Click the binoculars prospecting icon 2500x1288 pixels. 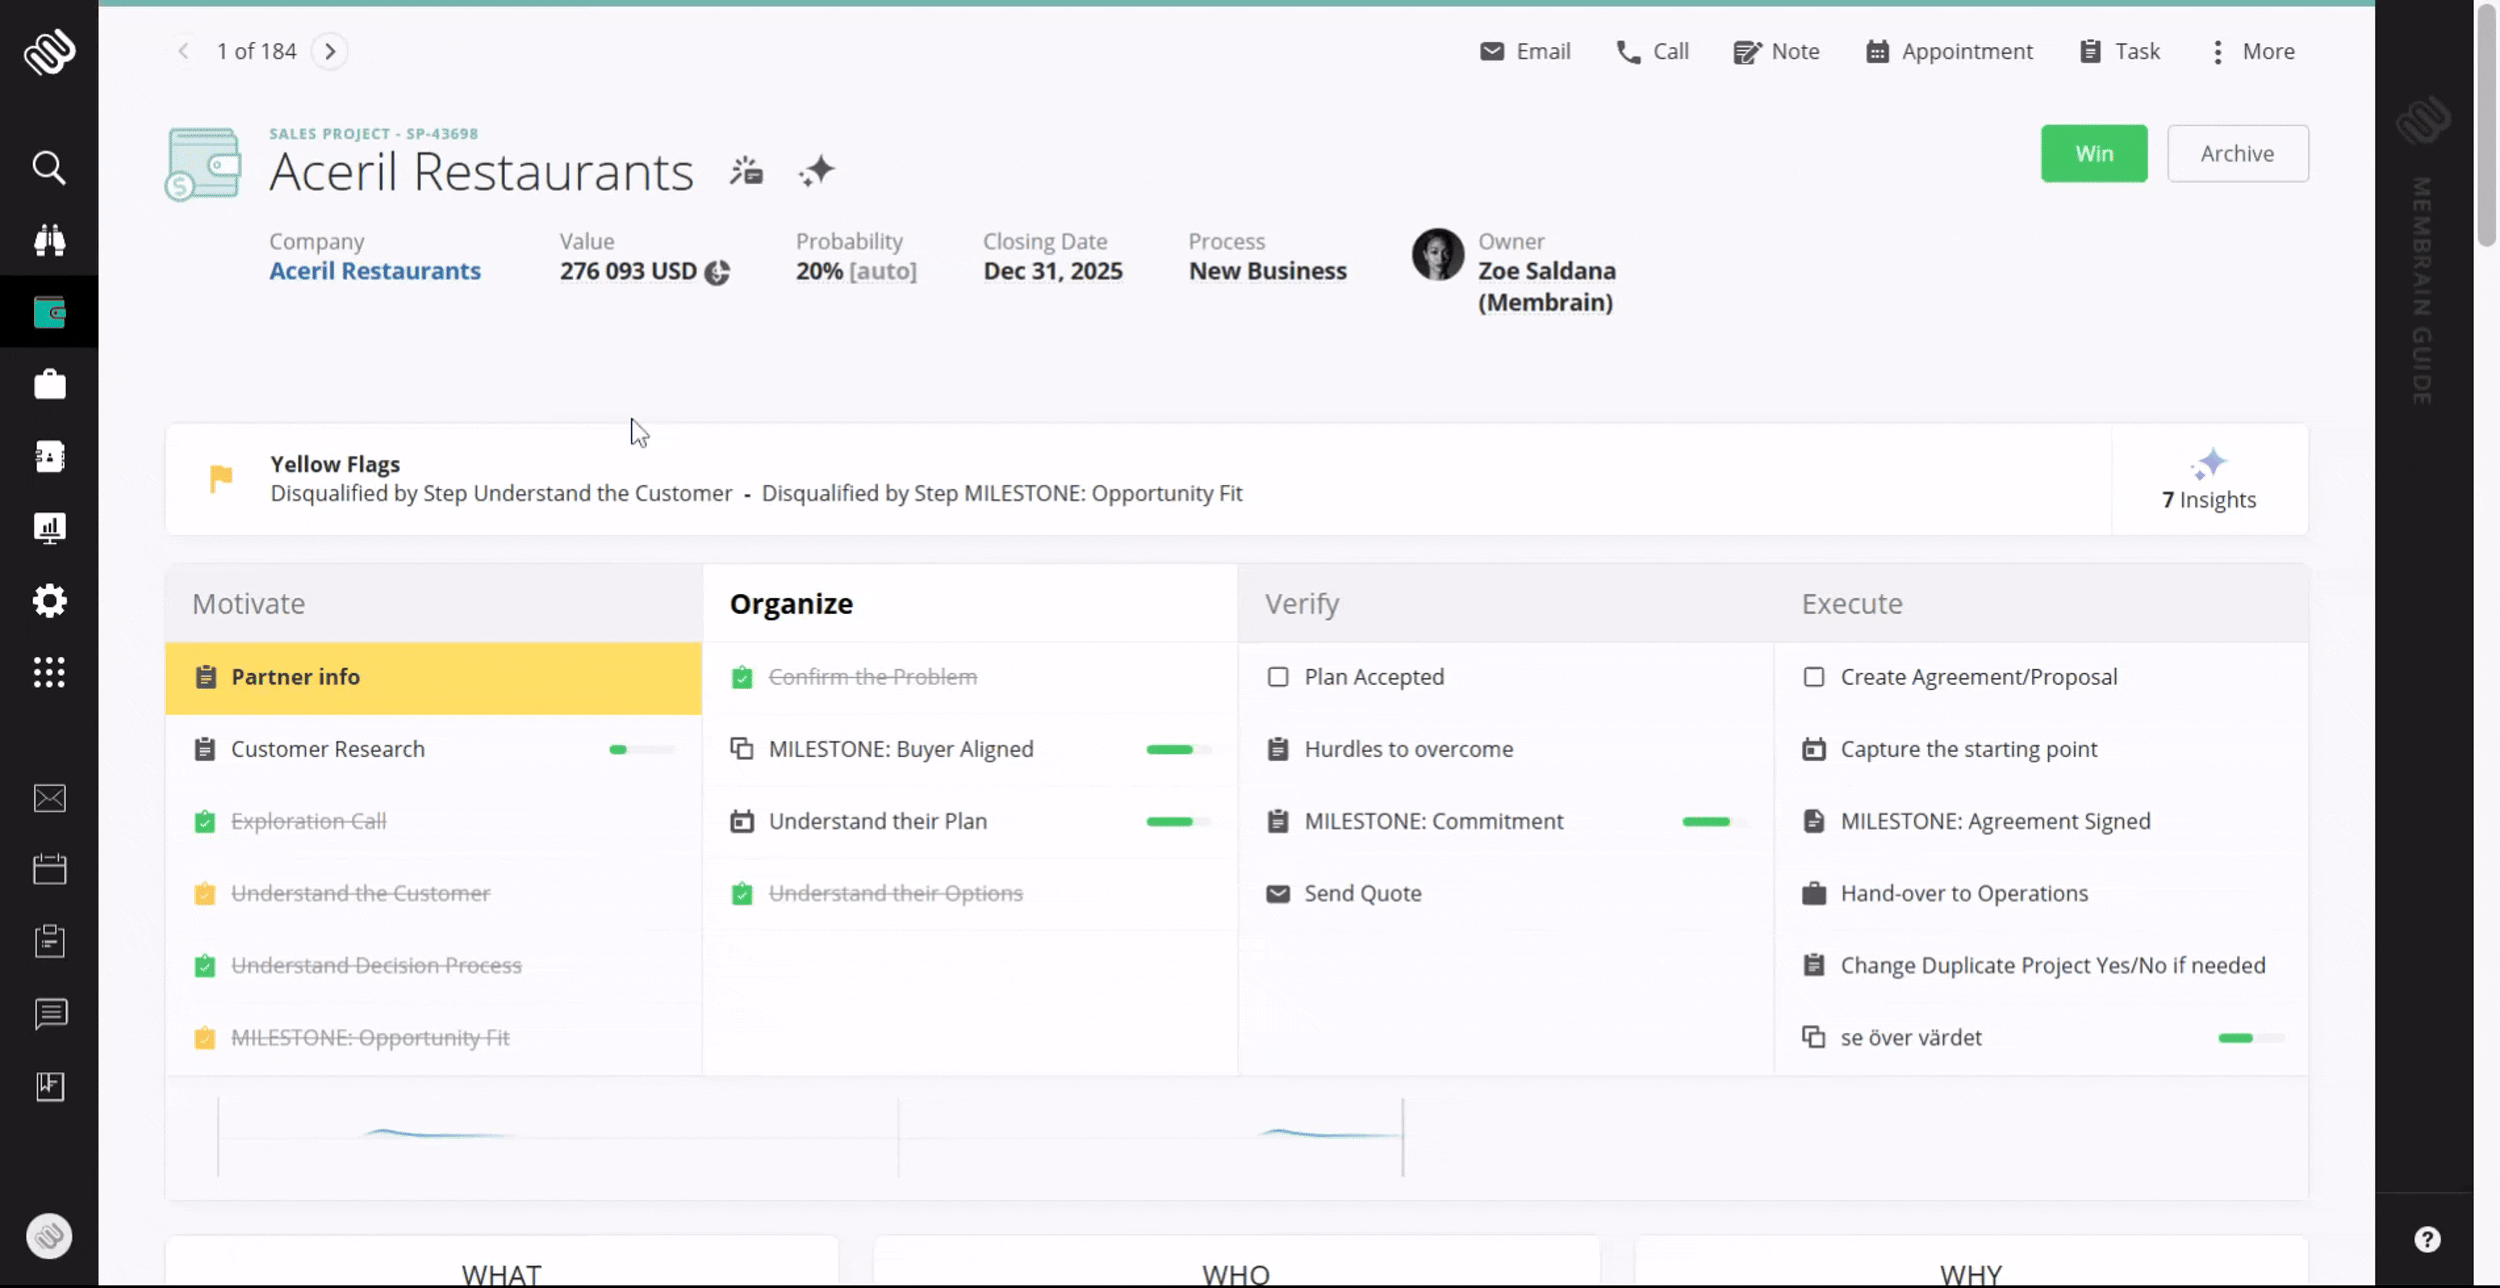pyautogui.click(x=49, y=240)
